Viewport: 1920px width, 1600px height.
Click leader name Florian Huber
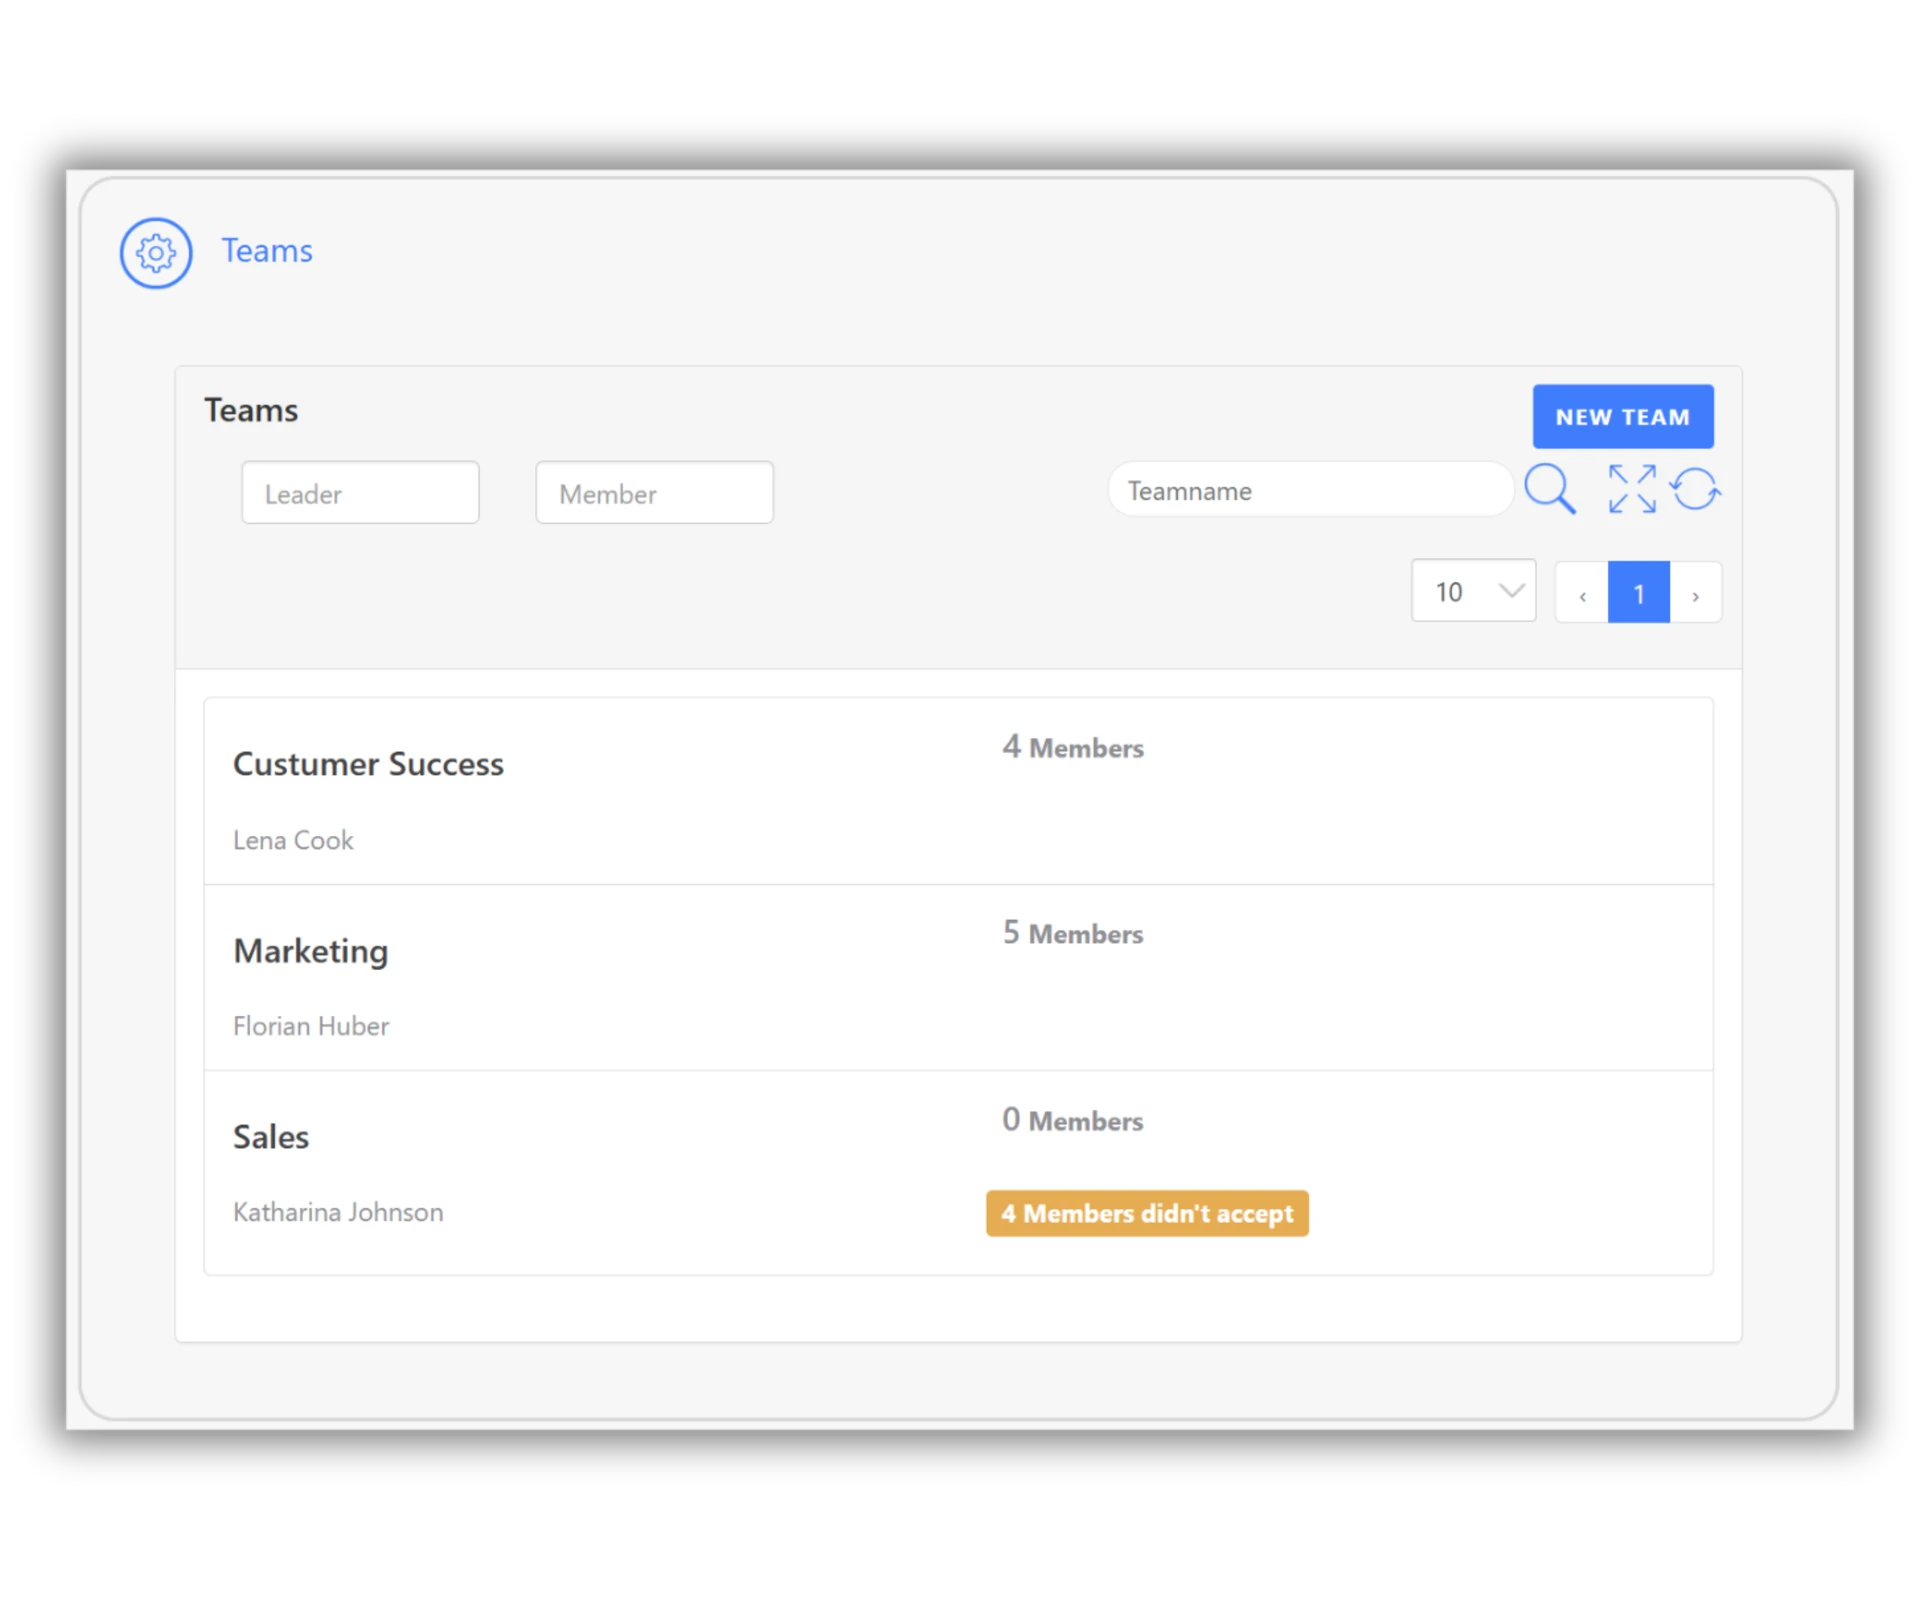point(311,1026)
